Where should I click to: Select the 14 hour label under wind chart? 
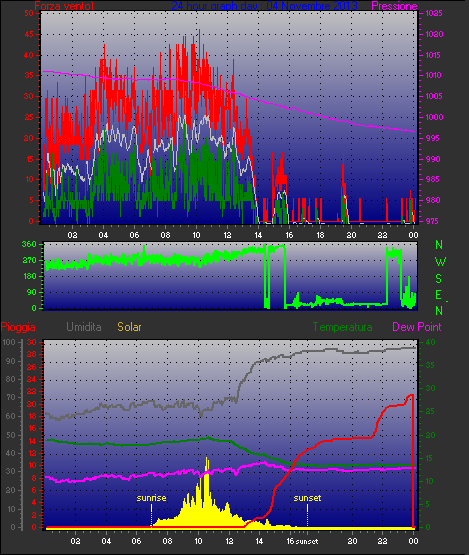click(x=258, y=235)
